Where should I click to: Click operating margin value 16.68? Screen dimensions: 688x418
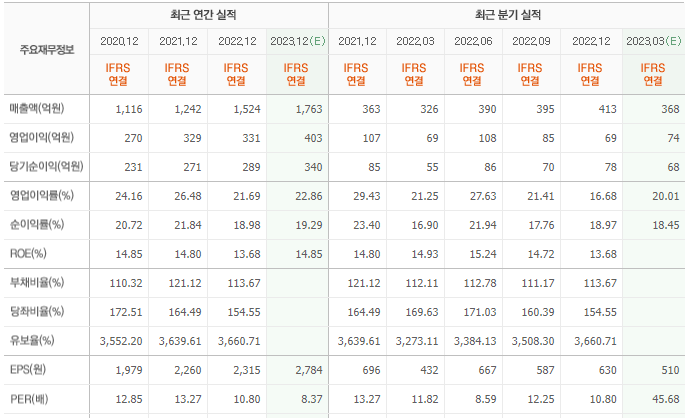pos(603,196)
